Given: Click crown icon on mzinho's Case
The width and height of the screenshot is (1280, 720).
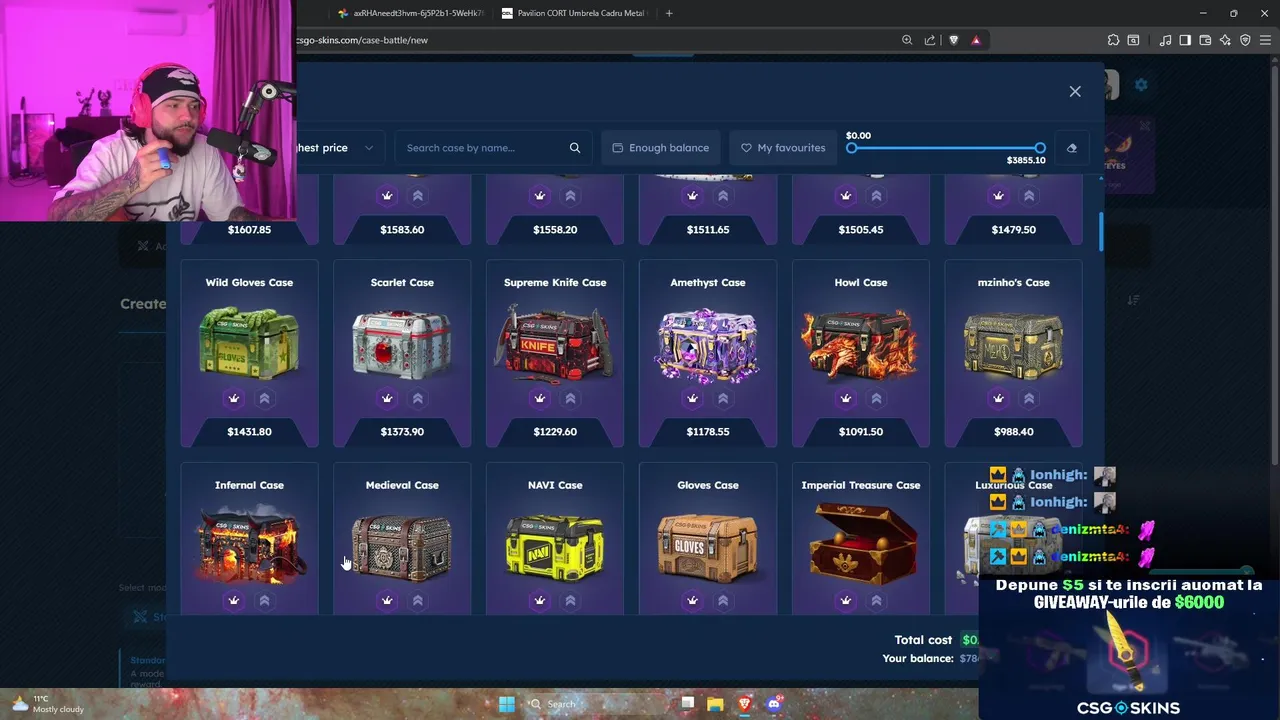Looking at the screenshot, I should [998, 398].
